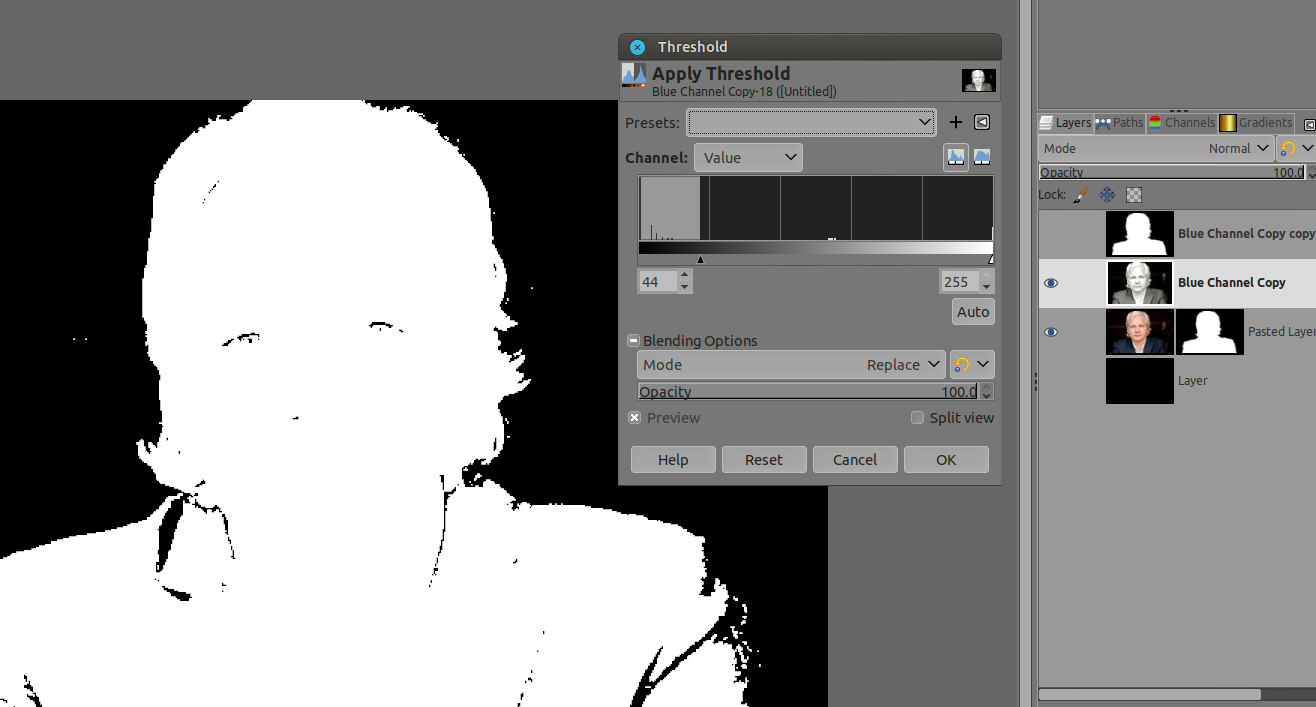
Task: Toggle lock alpha channel checkerboard icon
Action: 1134,195
